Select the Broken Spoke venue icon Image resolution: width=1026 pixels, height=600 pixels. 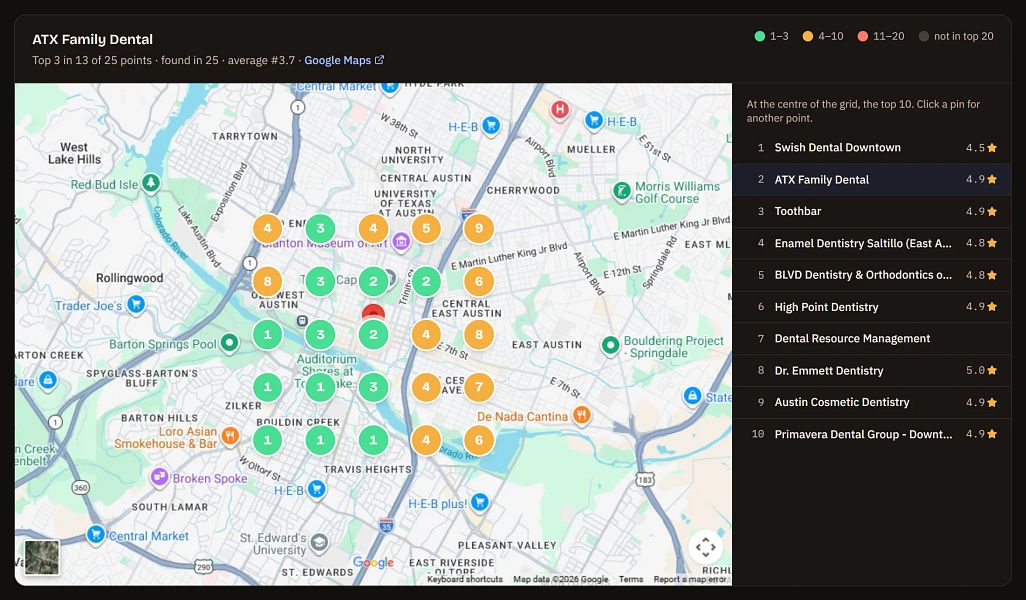coord(159,477)
